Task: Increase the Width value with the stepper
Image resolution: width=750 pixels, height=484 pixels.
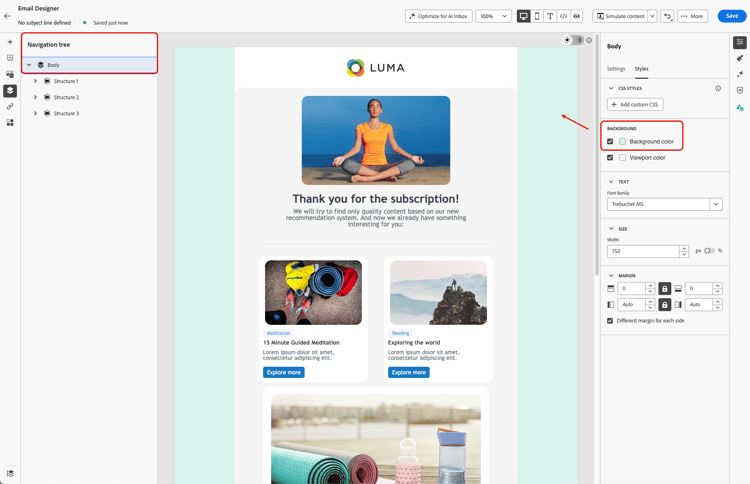Action: coord(684,249)
